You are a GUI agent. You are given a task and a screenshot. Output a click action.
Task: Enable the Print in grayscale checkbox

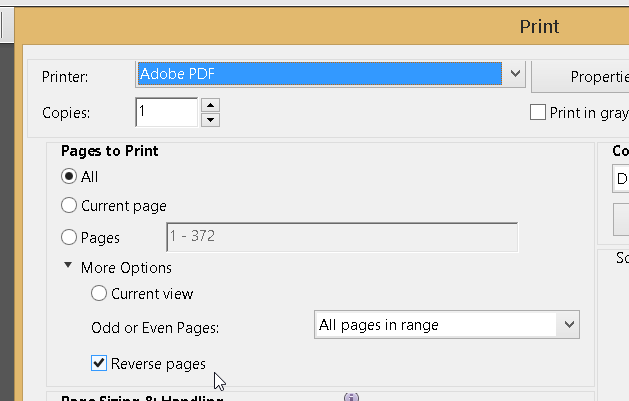(x=538, y=112)
